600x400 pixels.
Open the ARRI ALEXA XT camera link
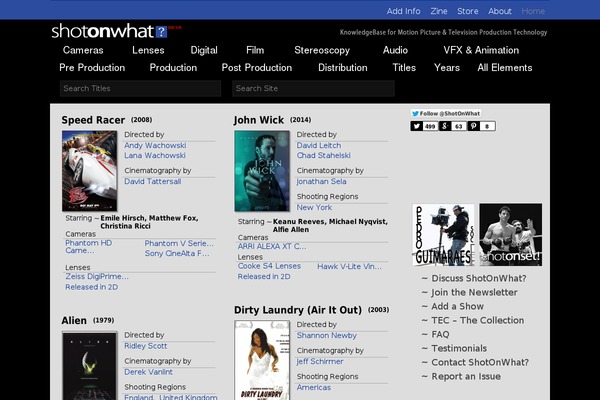(272, 247)
